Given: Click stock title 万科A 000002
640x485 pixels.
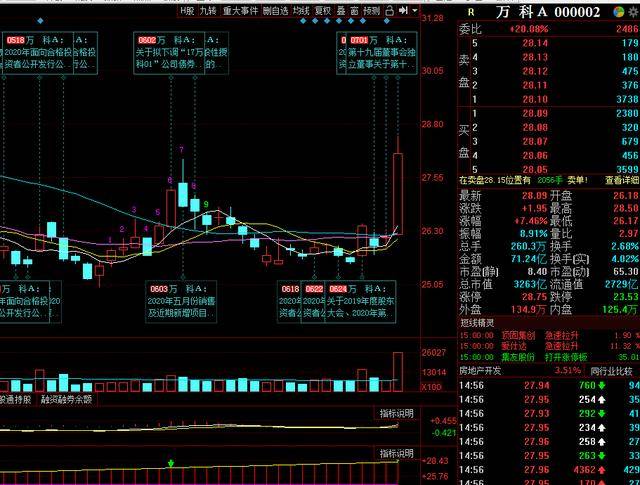Looking at the screenshot, I should click(x=548, y=12).
